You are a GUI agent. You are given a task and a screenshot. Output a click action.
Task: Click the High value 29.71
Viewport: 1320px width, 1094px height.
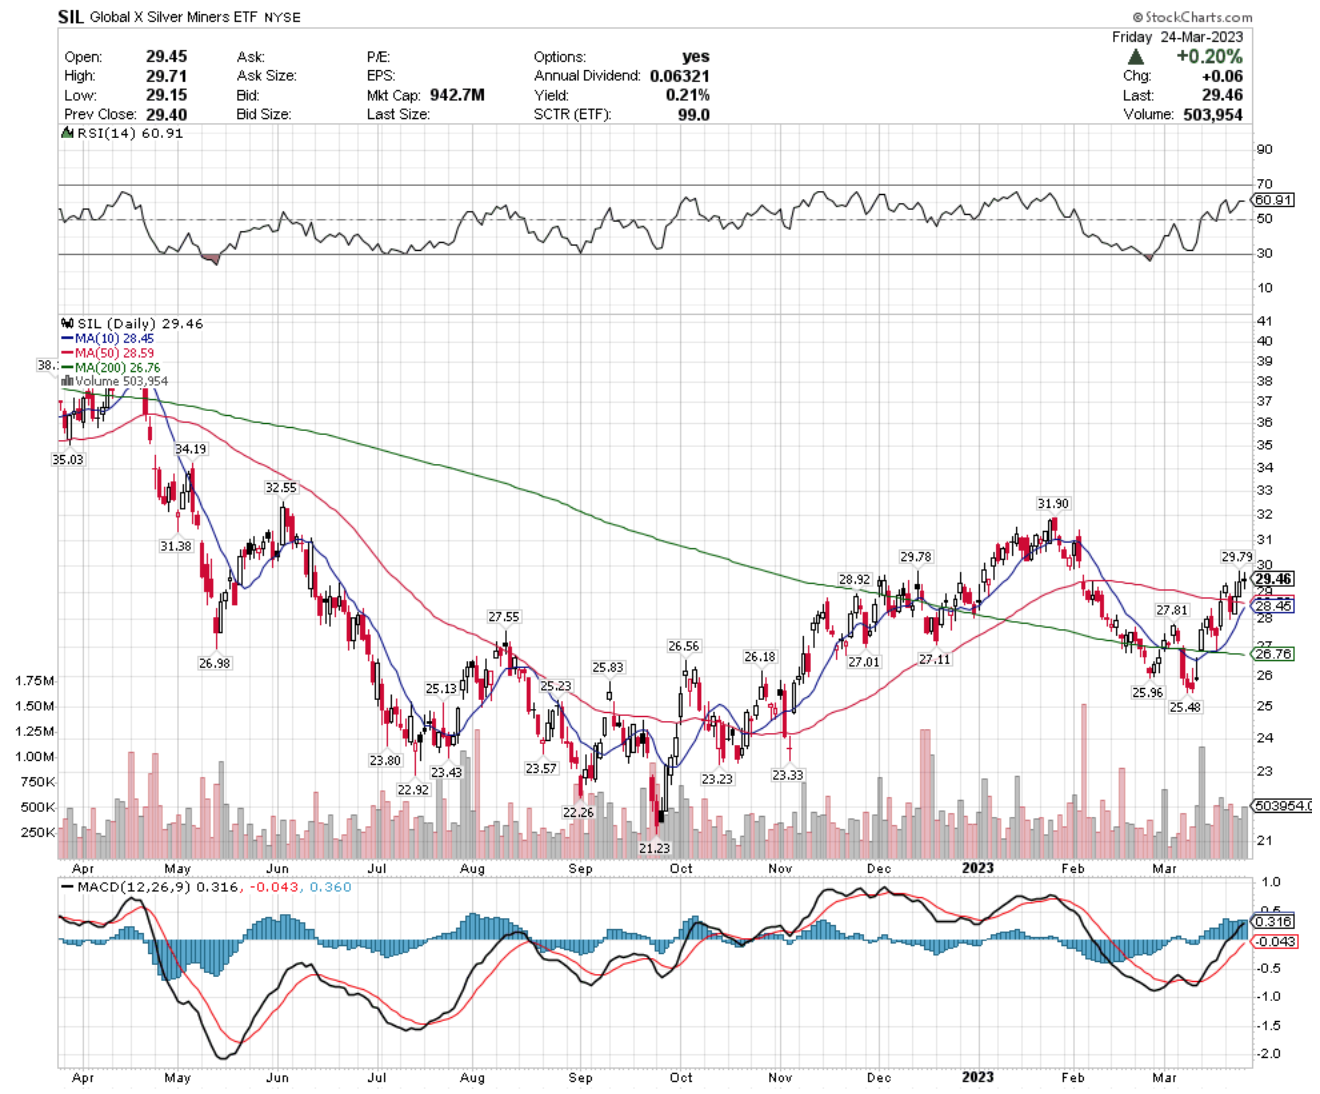pos(166,76)
